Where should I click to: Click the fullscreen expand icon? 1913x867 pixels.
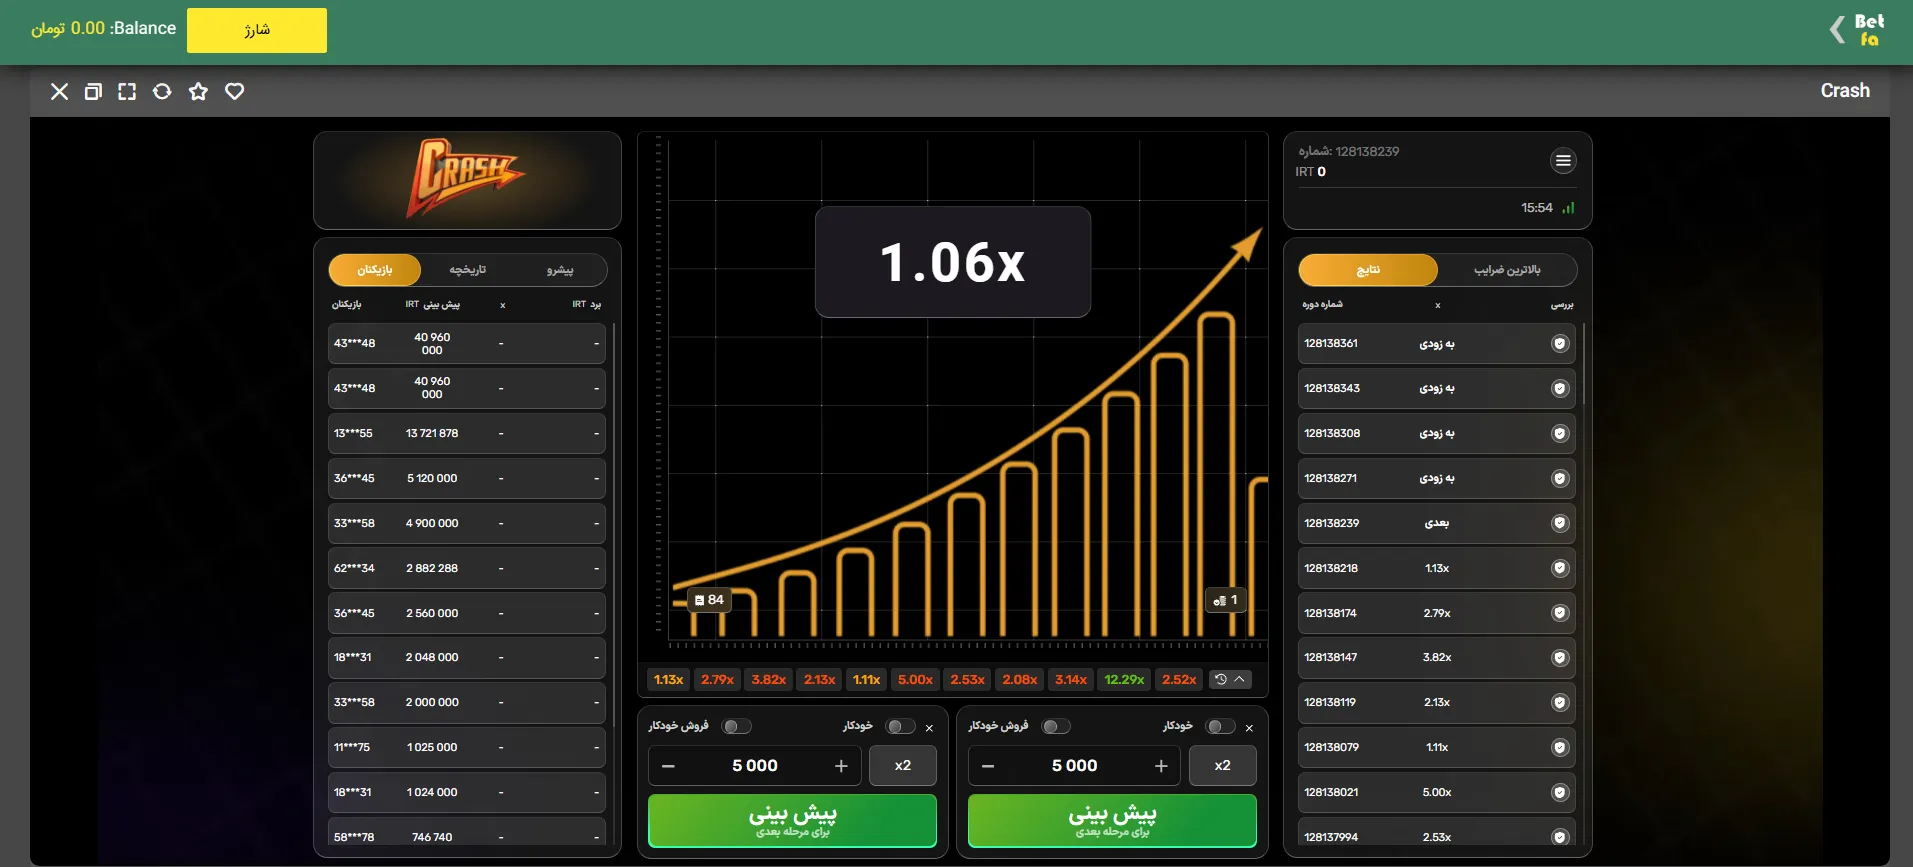pos(127,91)
